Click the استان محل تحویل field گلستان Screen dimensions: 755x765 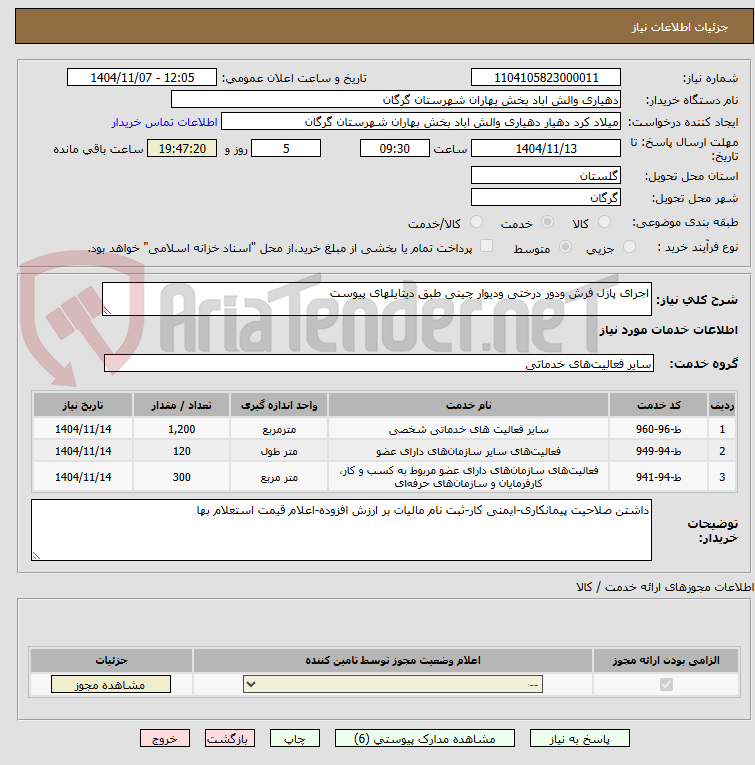pos(546,175)
